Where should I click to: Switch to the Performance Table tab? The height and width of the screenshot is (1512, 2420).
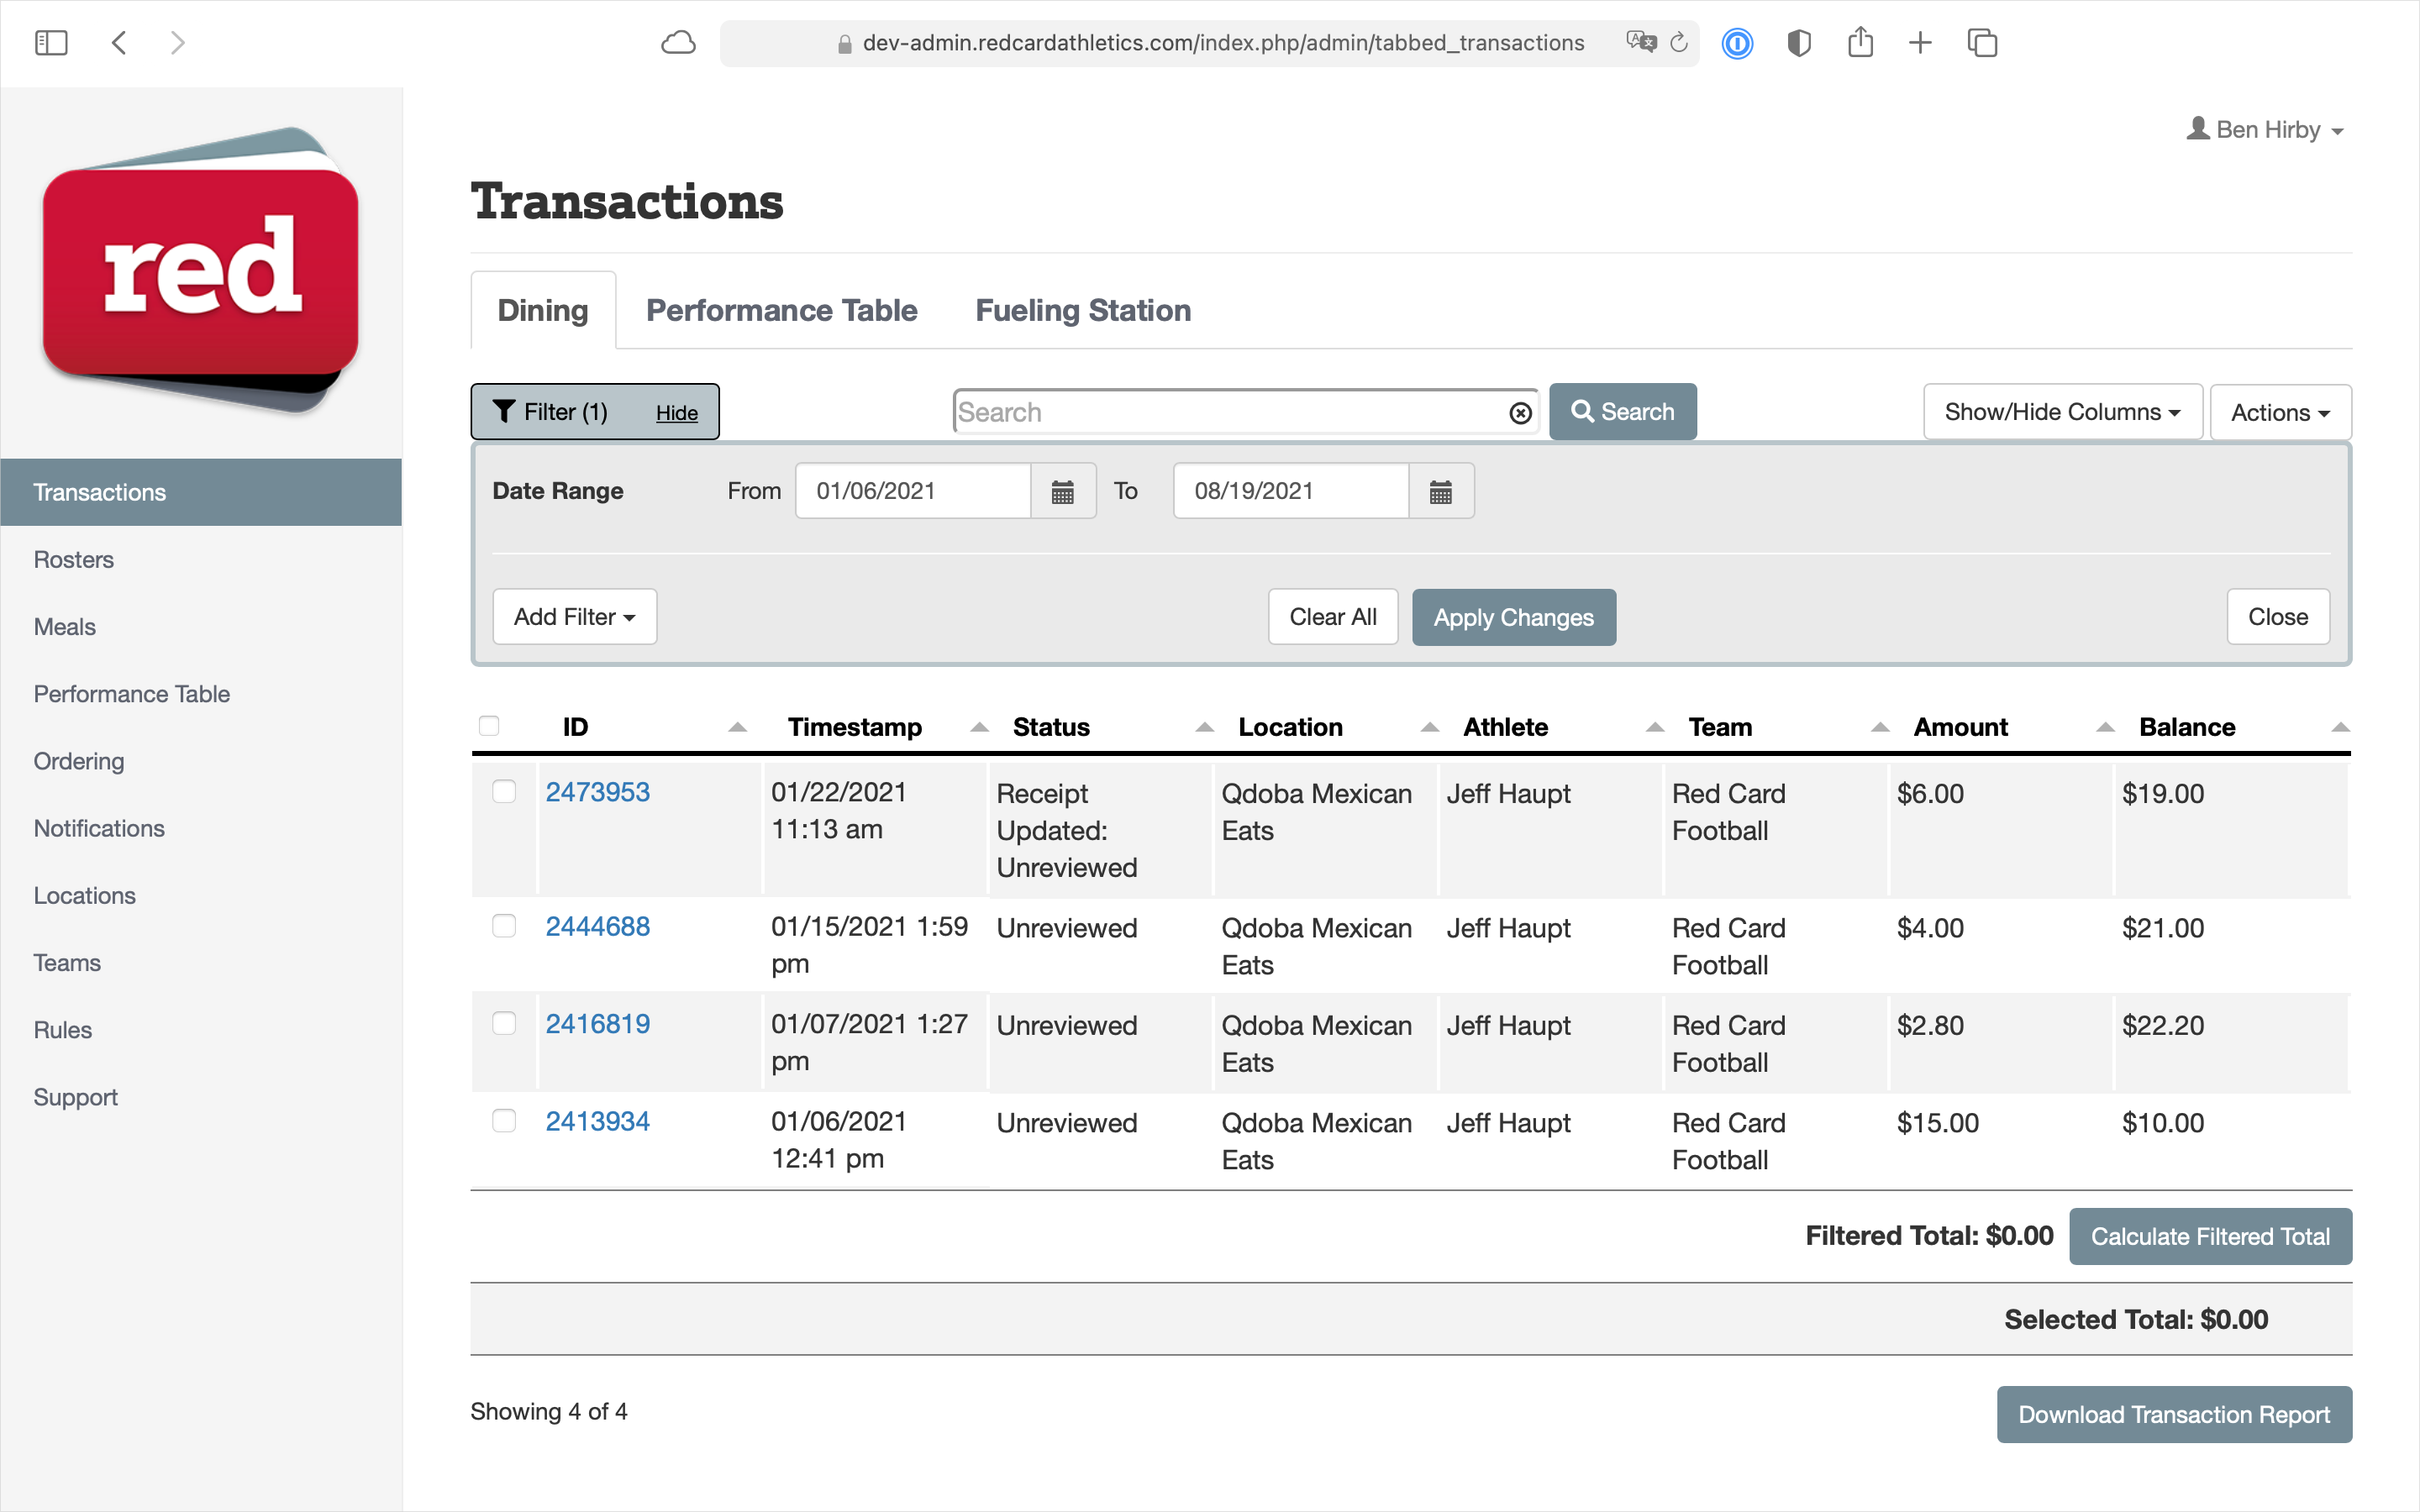[782, 310]
